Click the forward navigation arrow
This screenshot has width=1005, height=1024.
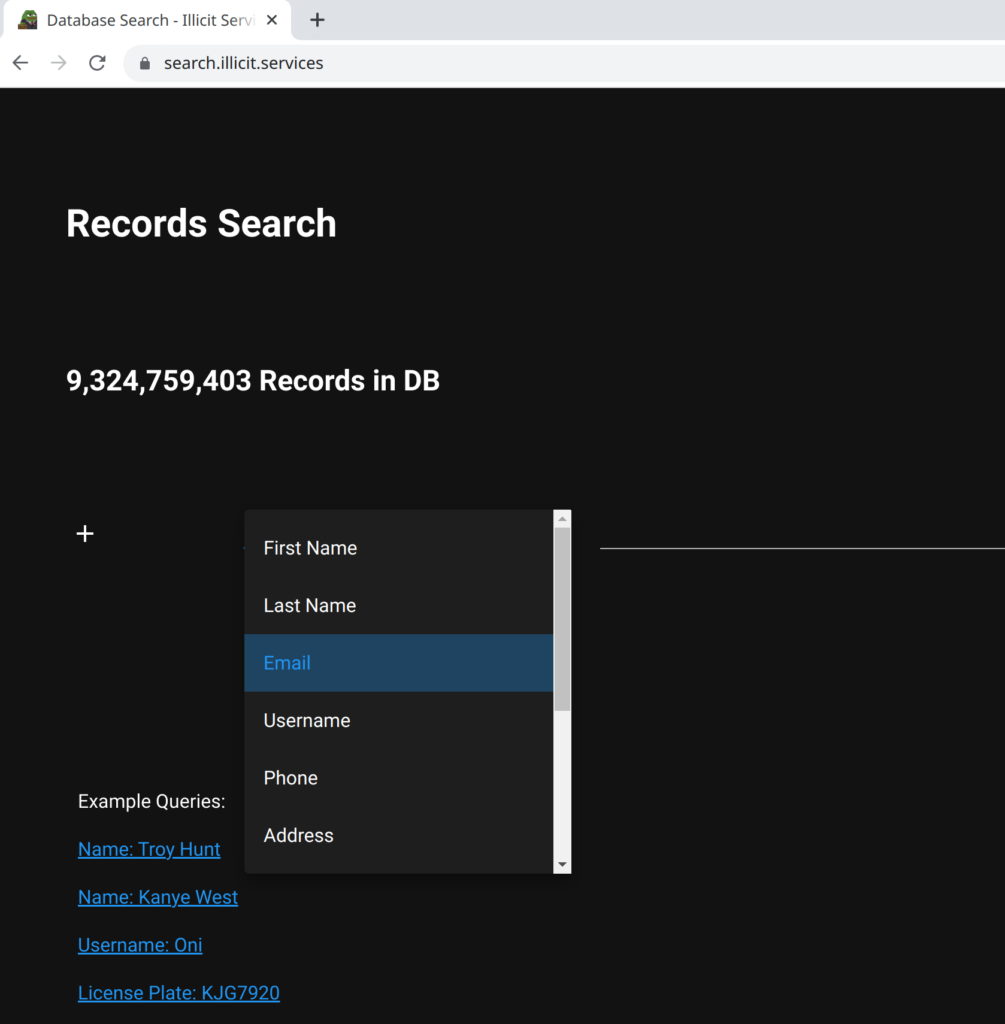pyautogui.click(x=58, y=62)
